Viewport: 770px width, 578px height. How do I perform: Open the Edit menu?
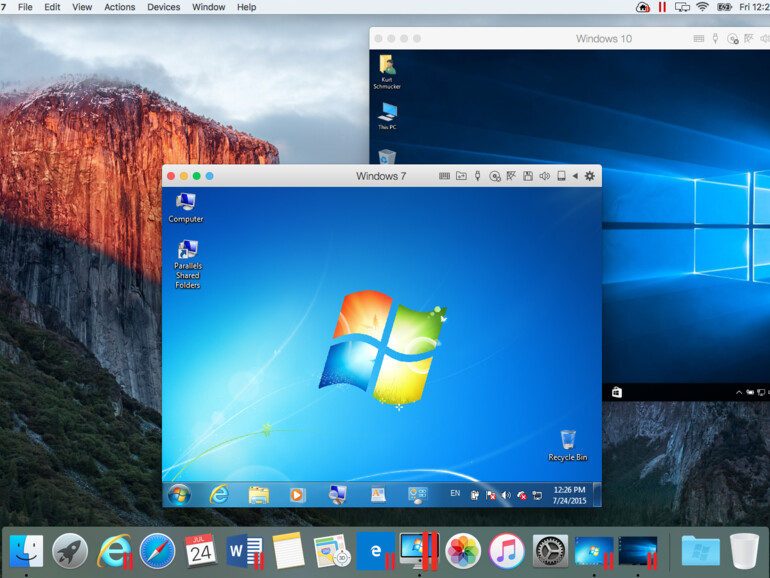coord(52,7)
